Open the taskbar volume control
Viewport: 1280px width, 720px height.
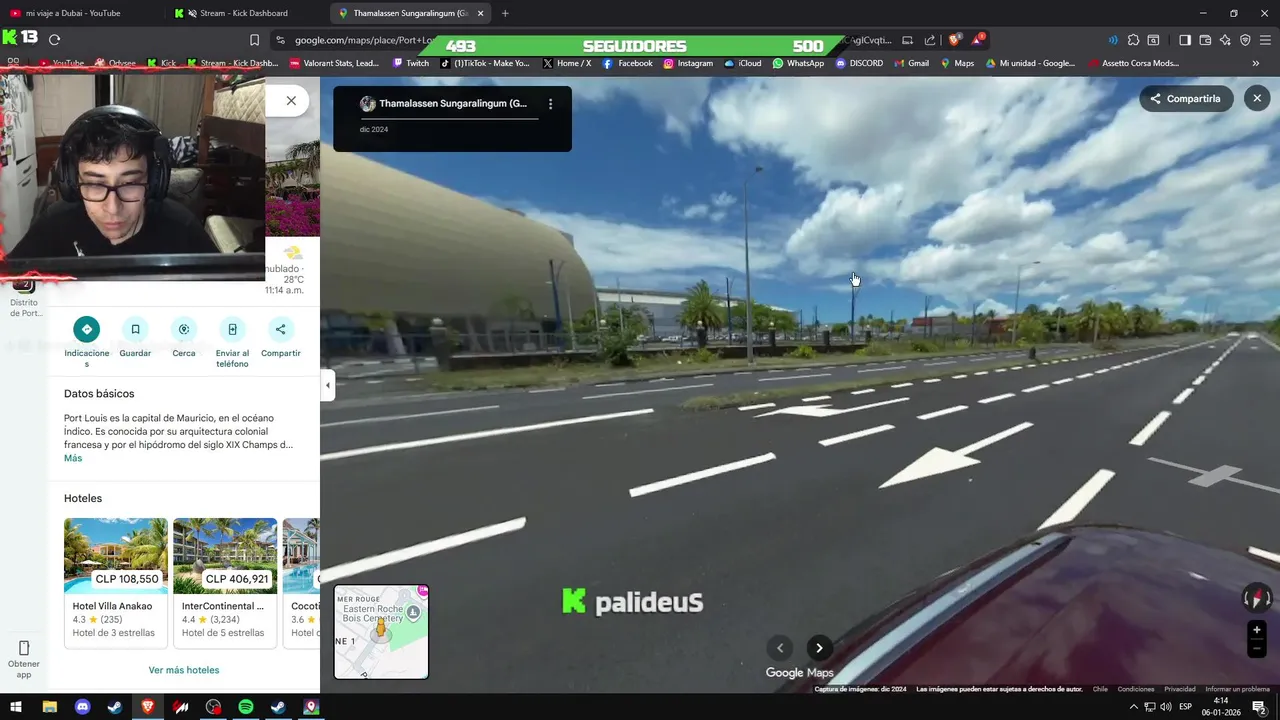pyautogui.click(x=1166, y=707)
